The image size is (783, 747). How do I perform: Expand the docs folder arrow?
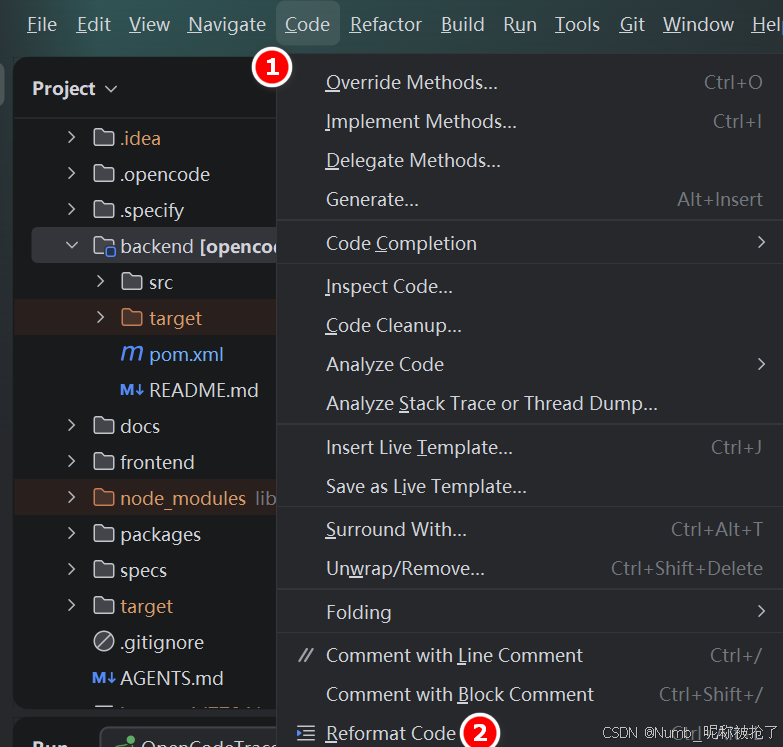(71, 425)
